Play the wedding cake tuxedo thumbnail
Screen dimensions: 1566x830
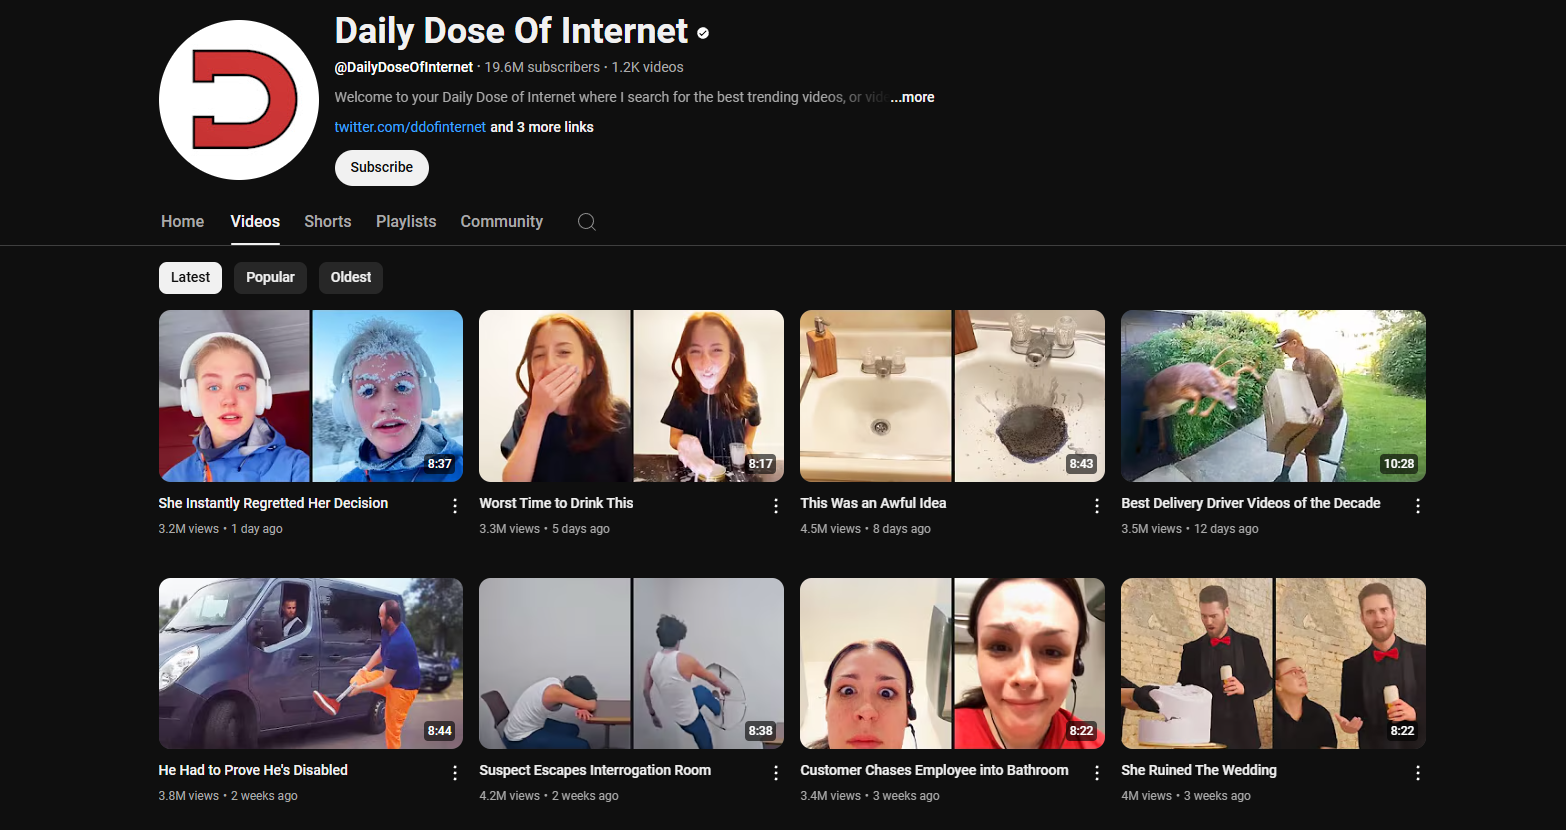click(1273, 663)
